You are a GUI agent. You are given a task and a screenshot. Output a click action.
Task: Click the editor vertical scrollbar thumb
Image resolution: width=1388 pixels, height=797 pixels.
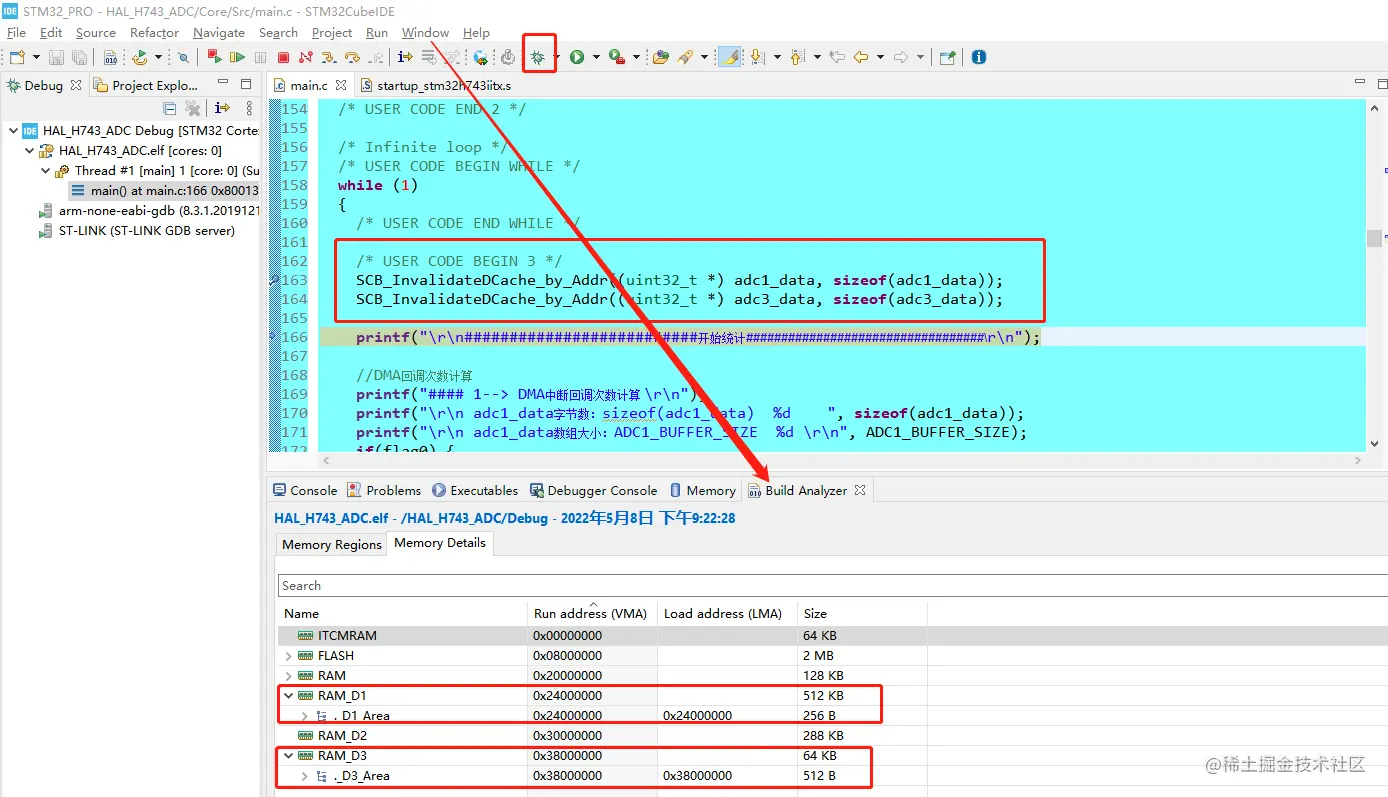tap(1375, 238)
